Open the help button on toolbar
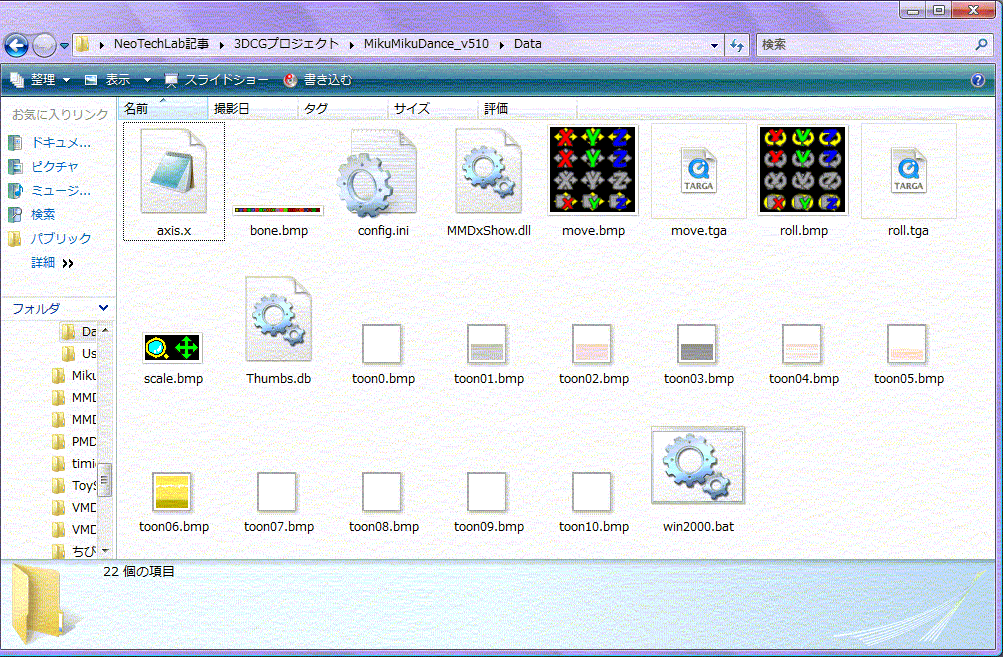Screen dimensions: 1003x657 pyautogui.click(x=977, y=80)
